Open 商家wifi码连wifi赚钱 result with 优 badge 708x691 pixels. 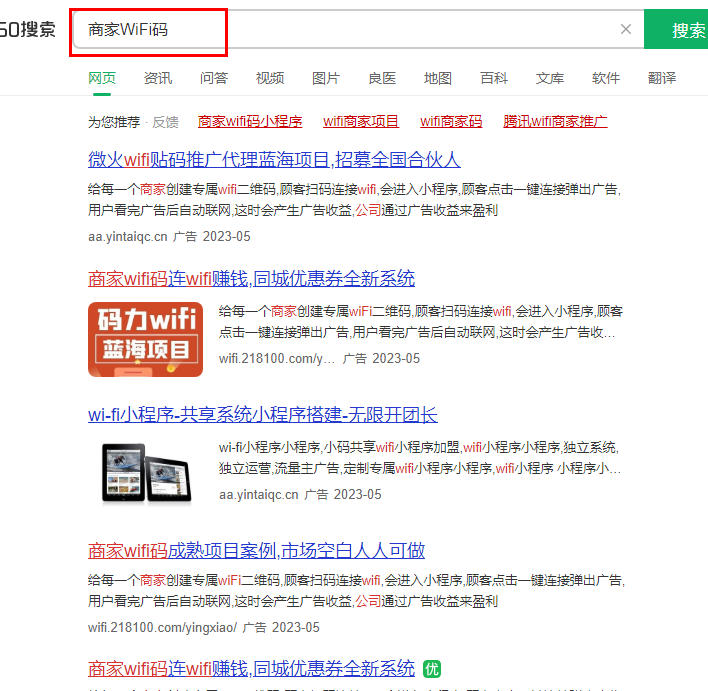coord(252,668)
